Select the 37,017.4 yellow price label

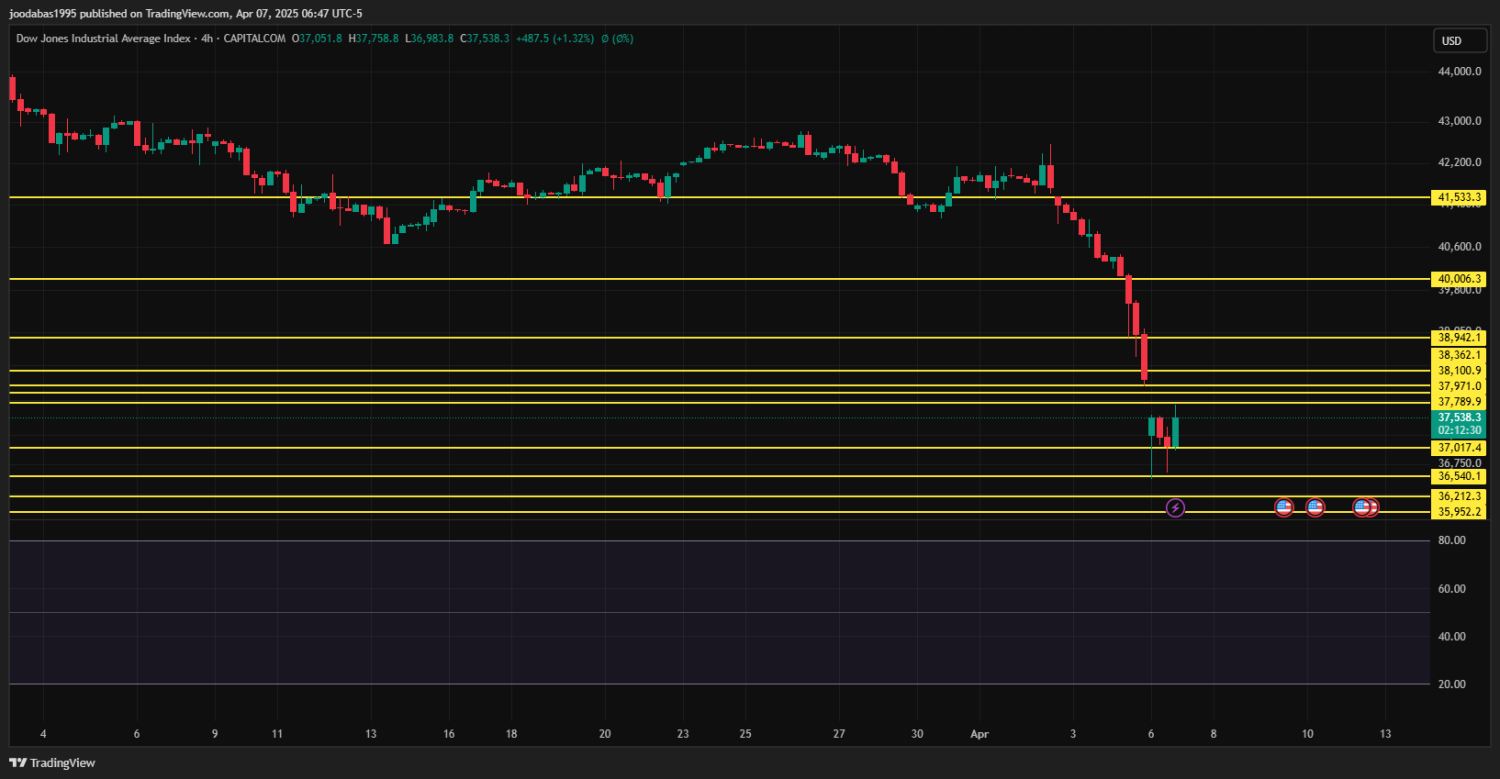[1458, 448]
